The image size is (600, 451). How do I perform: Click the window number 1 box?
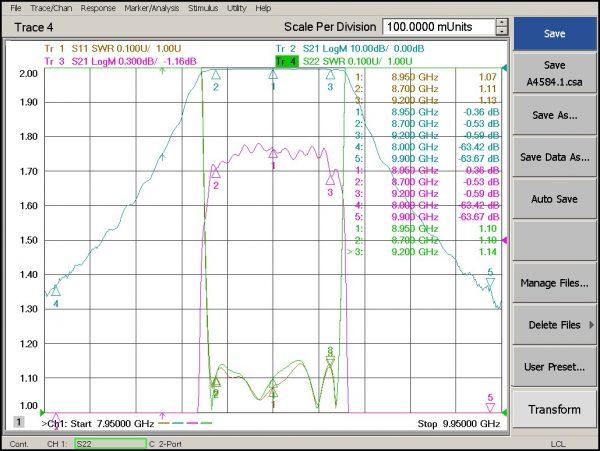coord(18,423)
